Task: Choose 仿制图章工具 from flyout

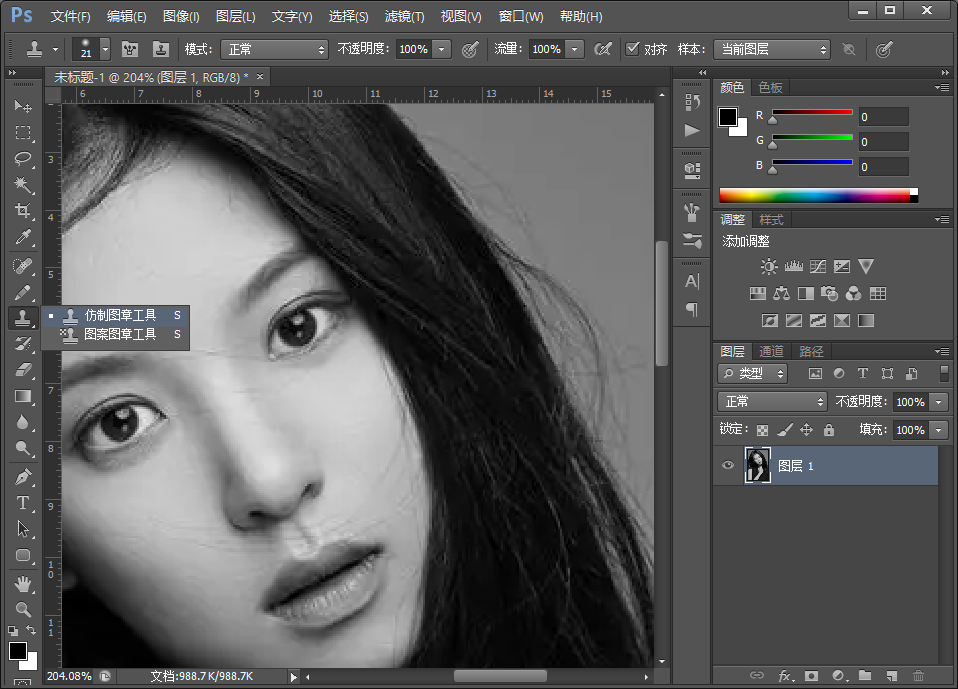Action: (x=116, y=316)
